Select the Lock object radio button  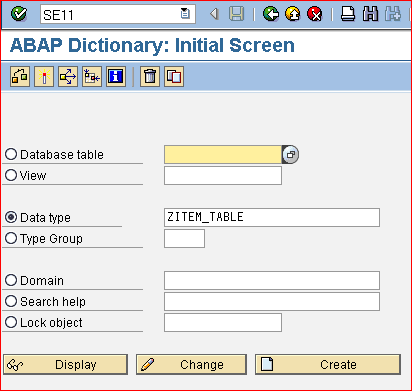tap(11, 322)
